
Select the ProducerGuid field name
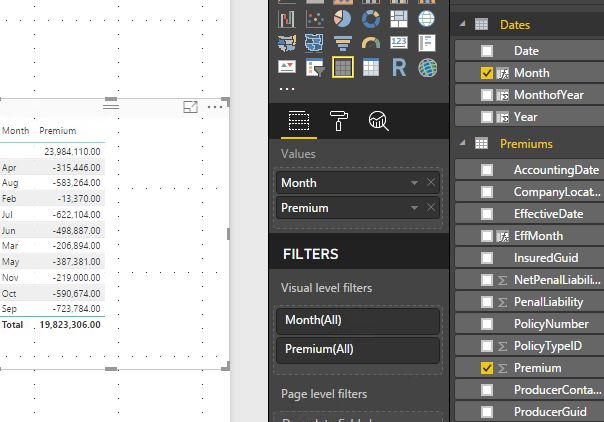point(550,412)
